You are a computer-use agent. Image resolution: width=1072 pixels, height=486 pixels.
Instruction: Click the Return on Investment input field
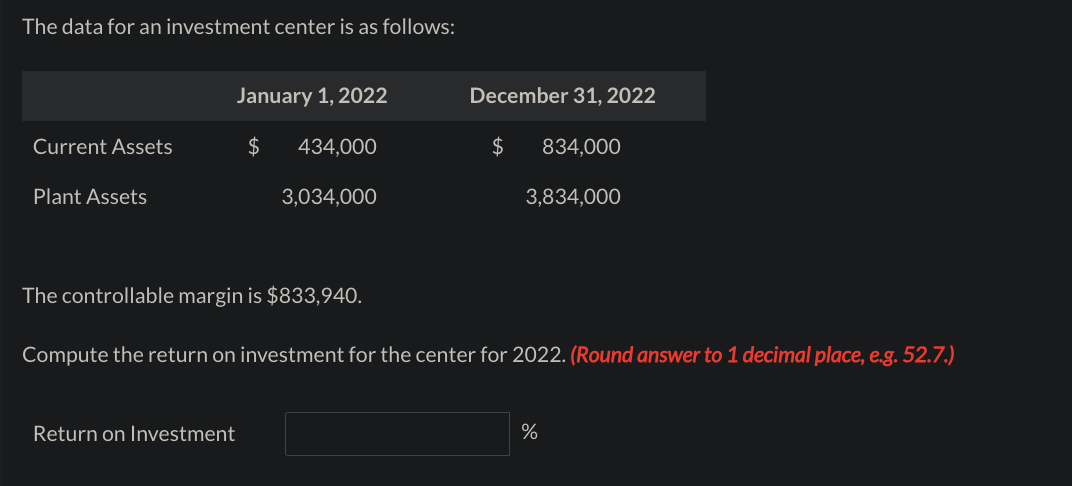[x=397, y=433]
